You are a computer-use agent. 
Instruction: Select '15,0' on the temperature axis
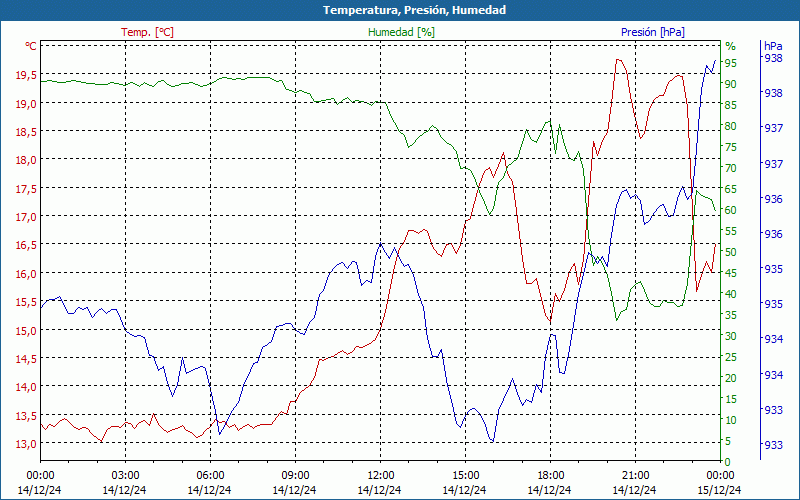[26, 330]
